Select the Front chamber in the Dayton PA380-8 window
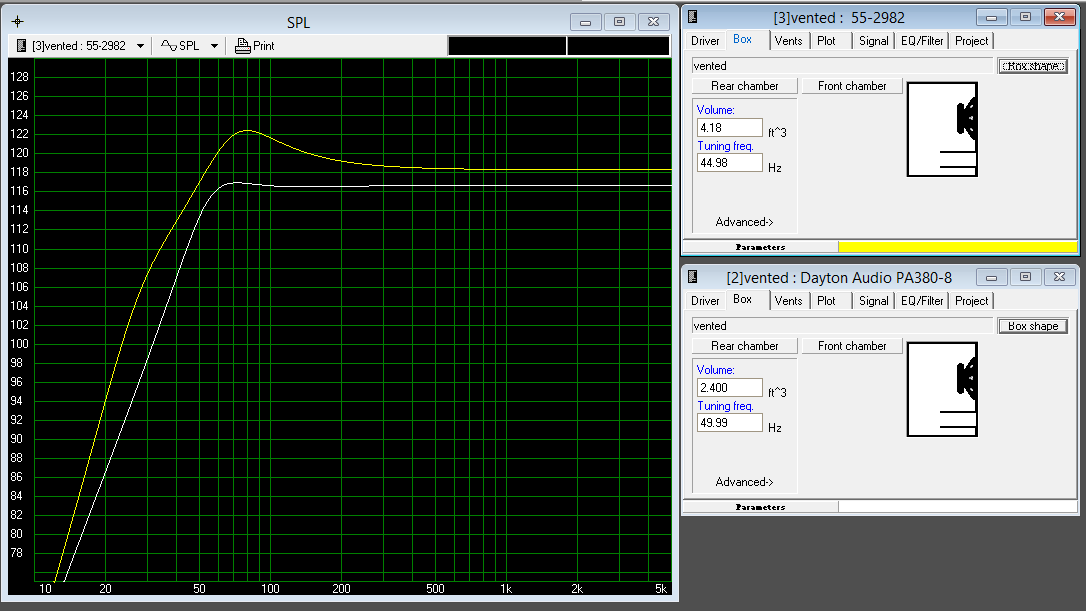The image size is (1086, 611). [x=851, y=346]
